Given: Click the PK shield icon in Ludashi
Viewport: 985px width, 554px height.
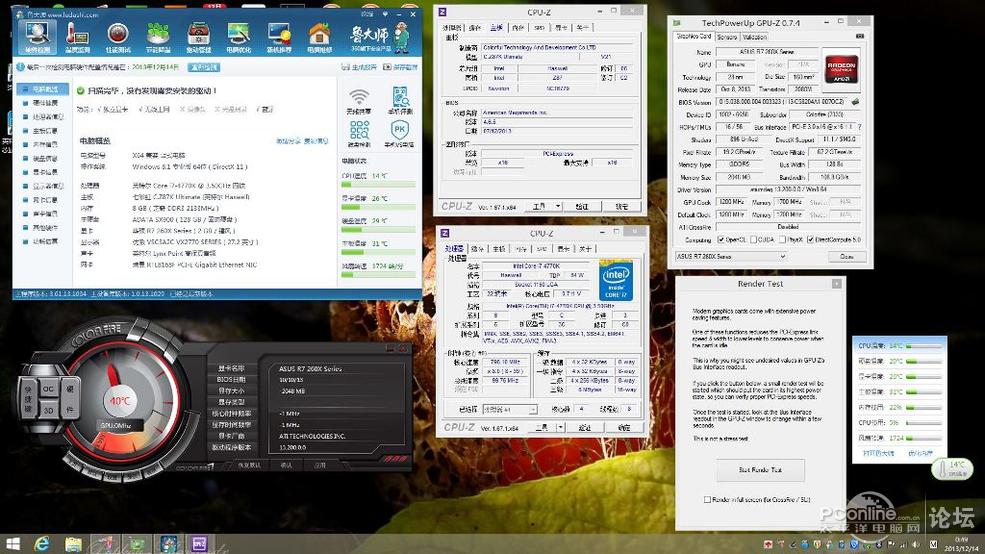Looking at the screenshot, I should [x=400, y=134].
